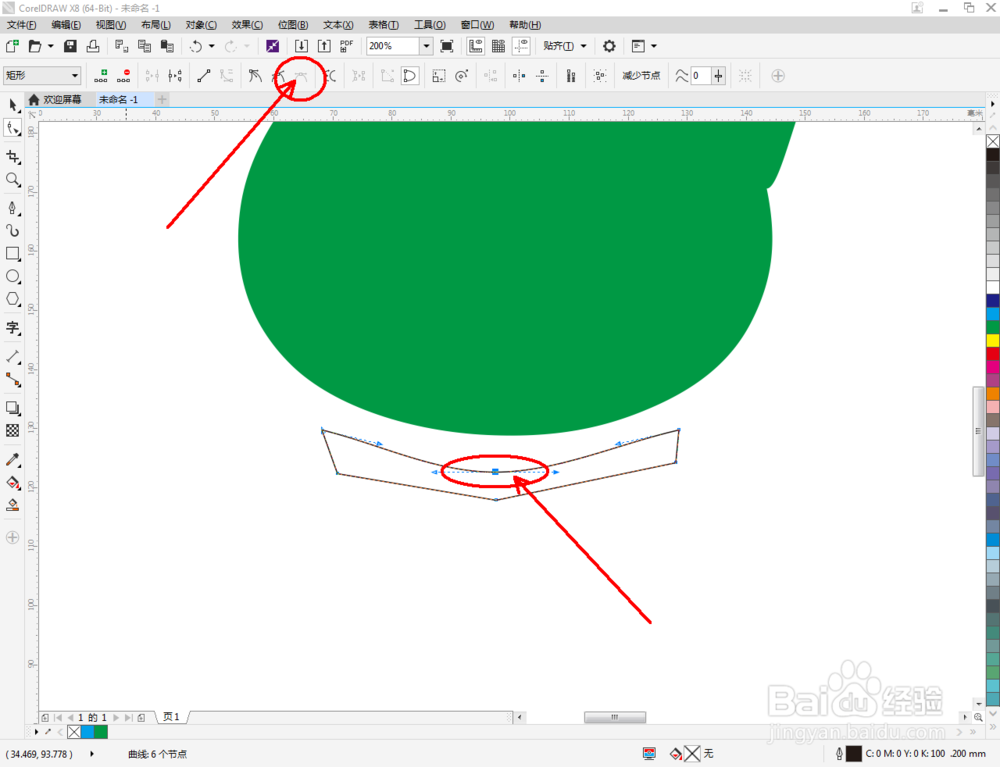Click the Reduce Nodes button
Screen dimensions: 1000x767
click(x=641, y=76)
